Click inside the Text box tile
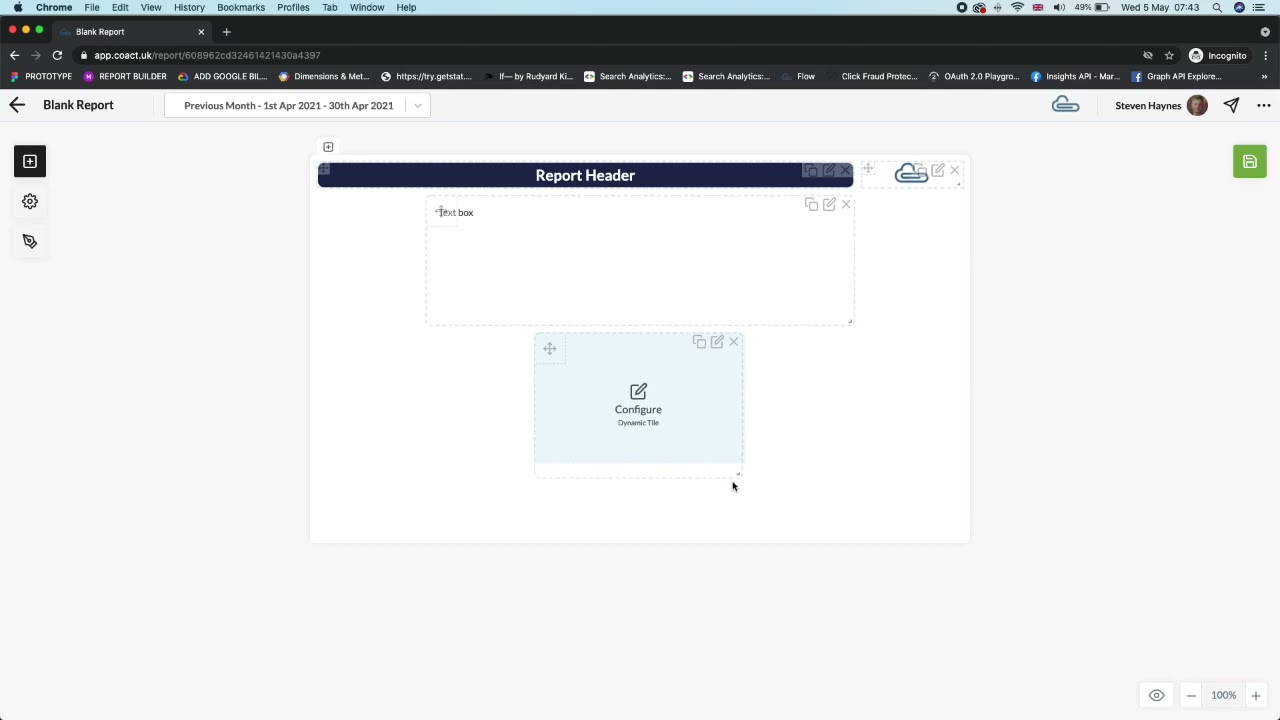Image resolution: width=1280 pixels, height=720 pixels. [x=640, y=262]
